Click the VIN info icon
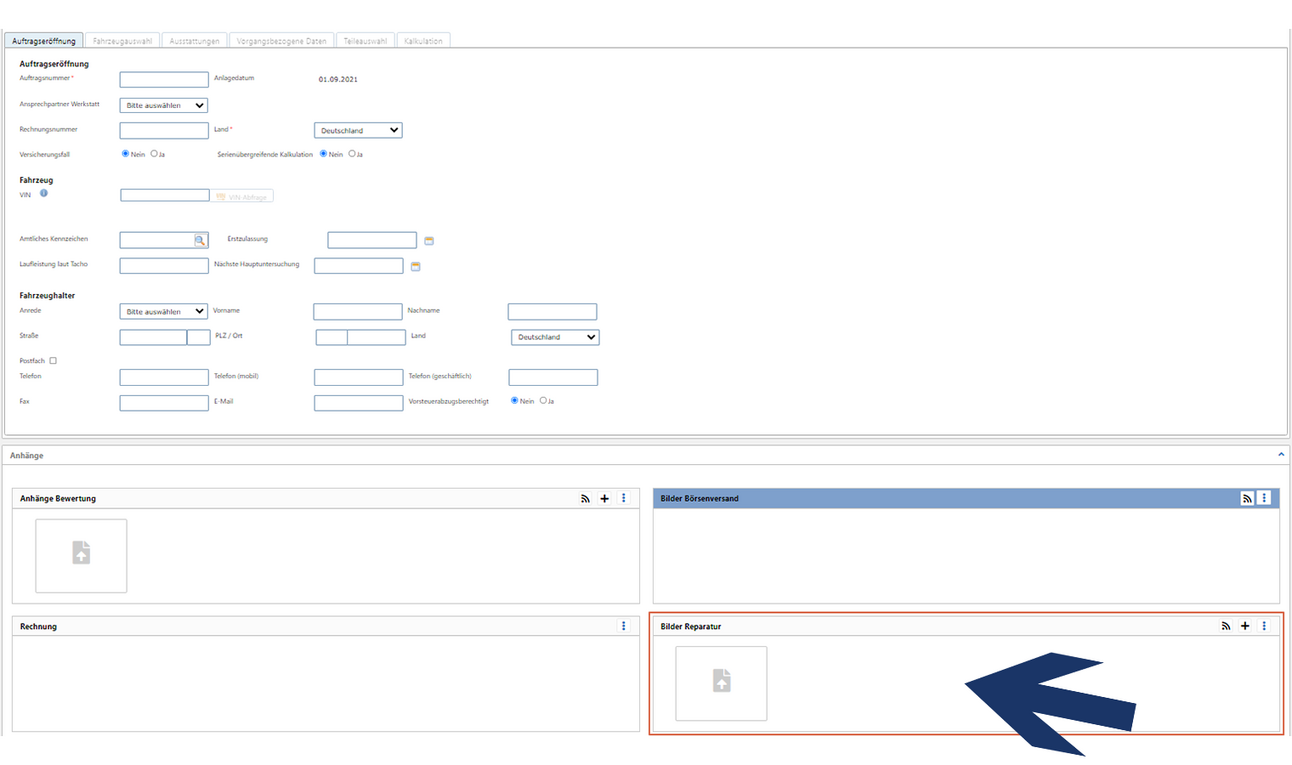Image resolution: width=1292 pixels, height=765 pixels. click(44, 193)
